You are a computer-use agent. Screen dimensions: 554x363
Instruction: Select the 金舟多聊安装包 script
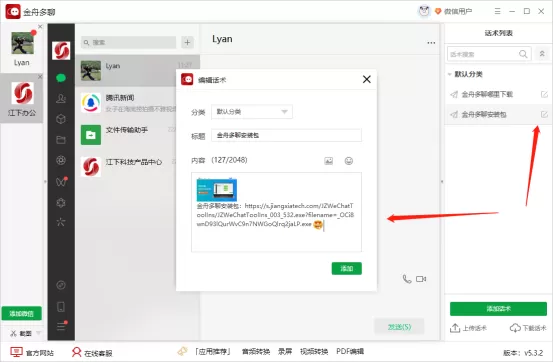click(484, 115)
